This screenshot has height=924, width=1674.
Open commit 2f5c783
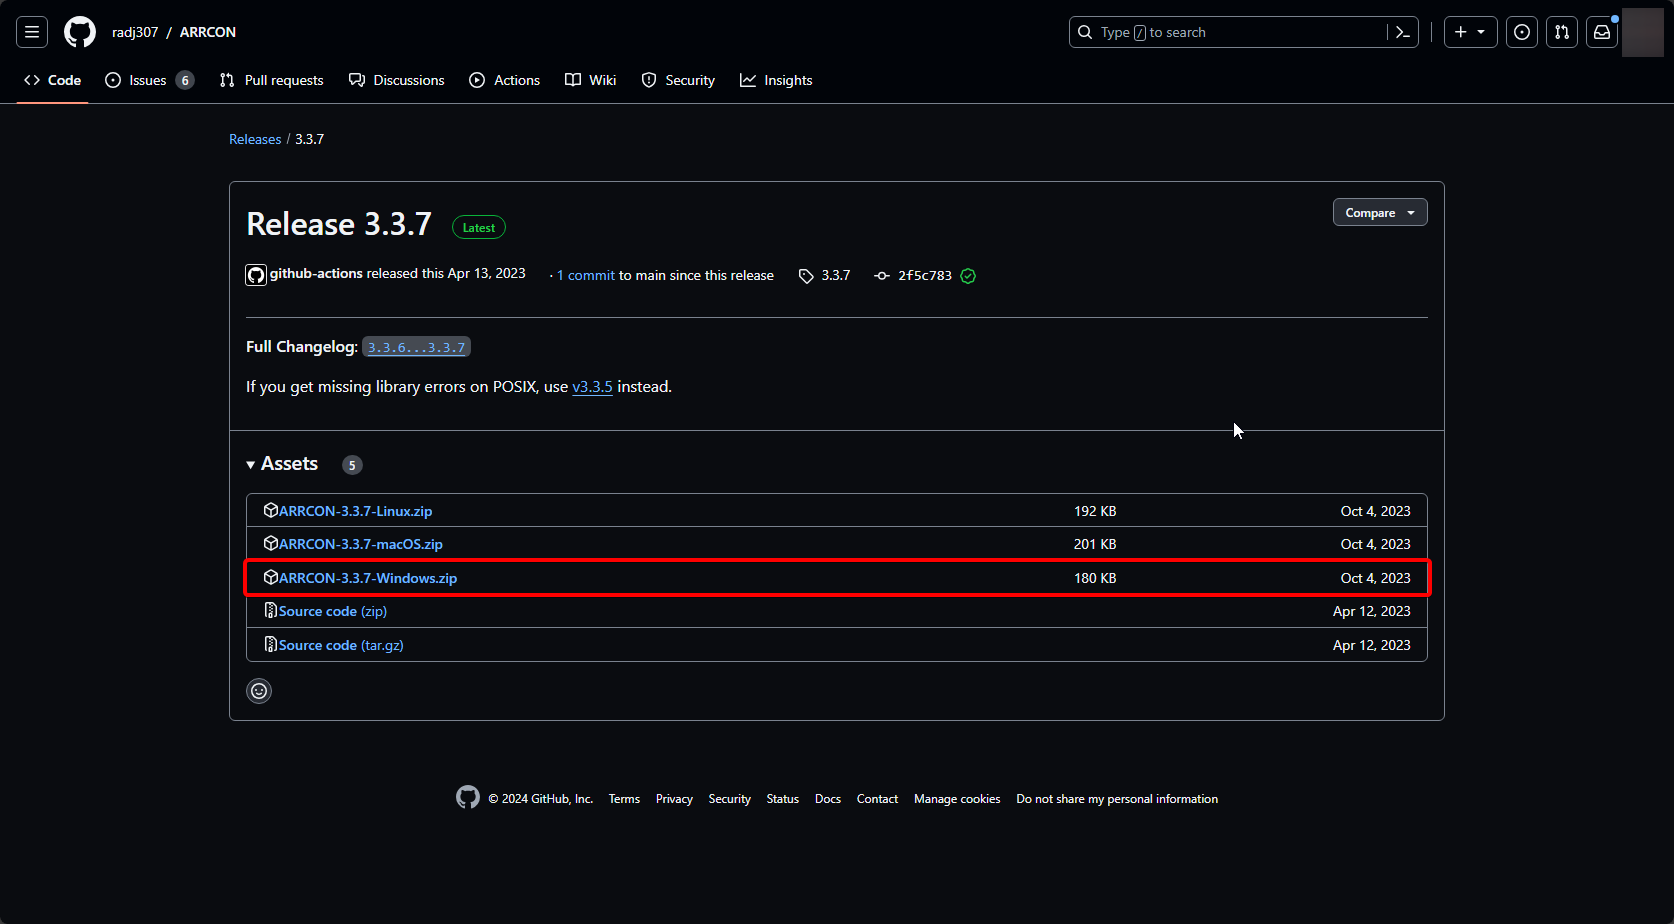(x=924, y=276)
